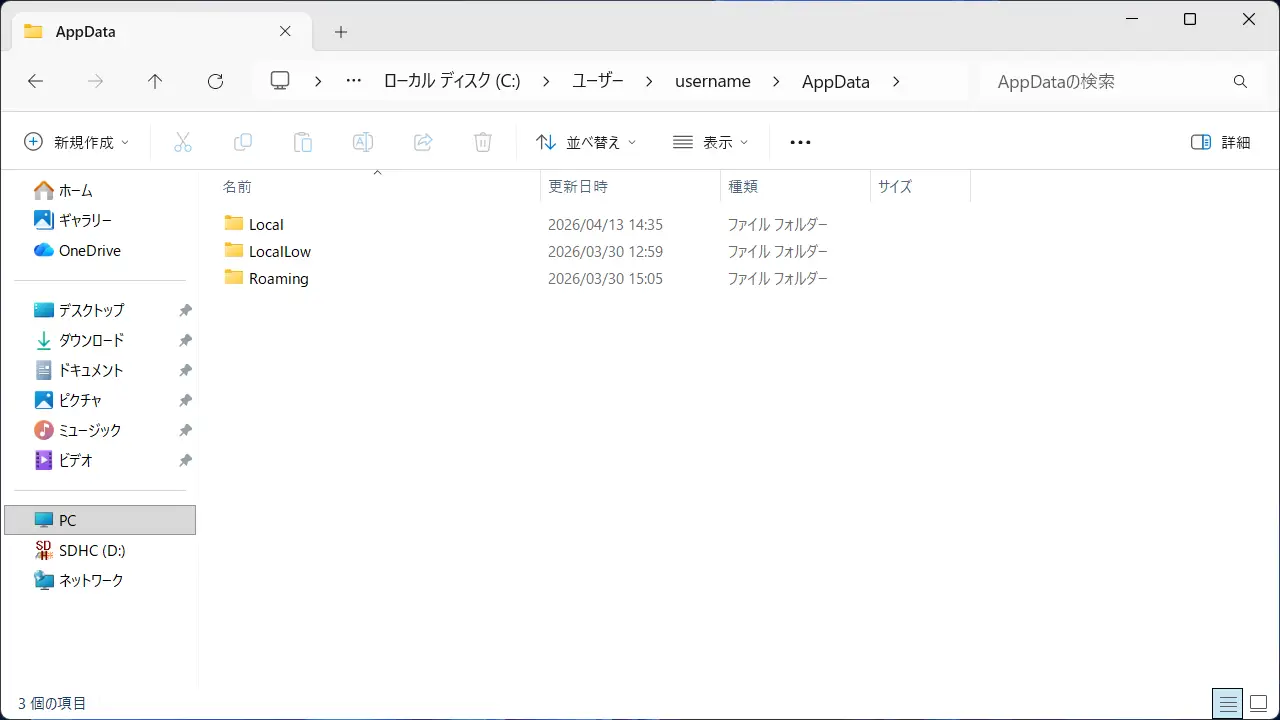Click the LocalLow folder icon
The height and width of the screenshot is (720, 1280).
(234, 250)
